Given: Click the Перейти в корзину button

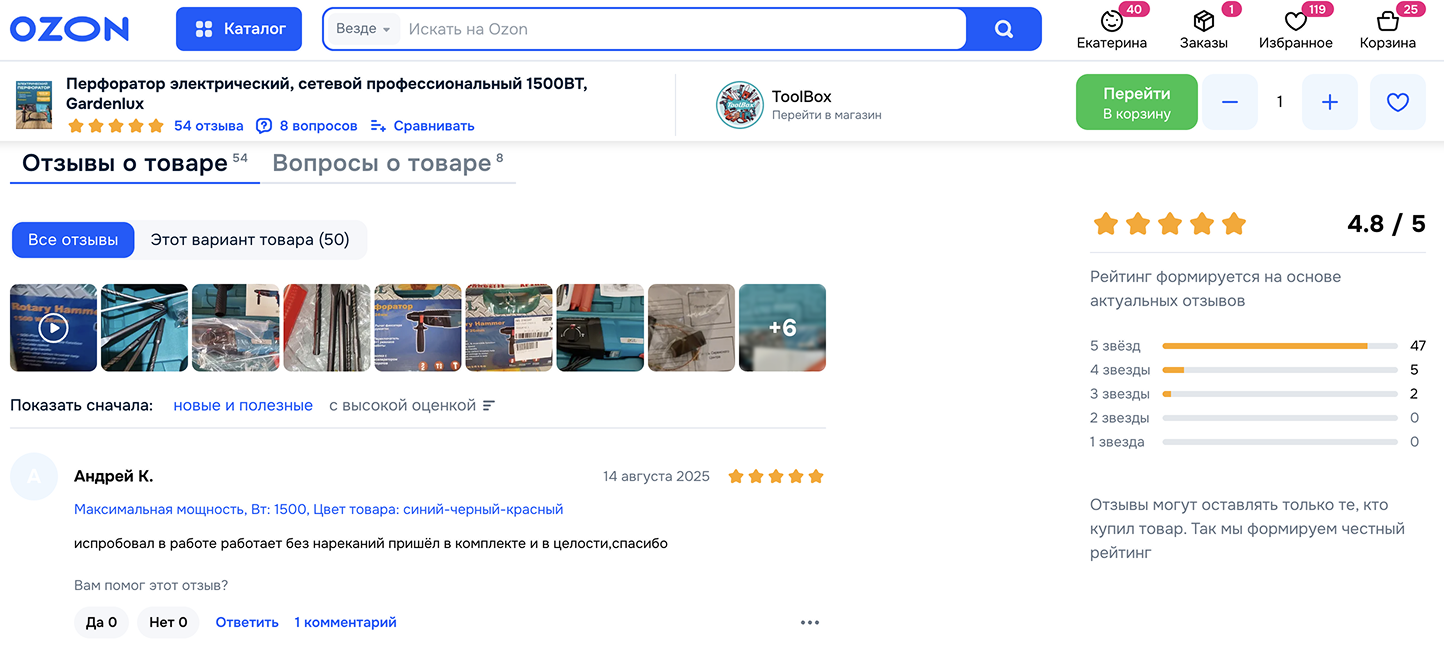Looking at the screenshot, I should 1137,102.
